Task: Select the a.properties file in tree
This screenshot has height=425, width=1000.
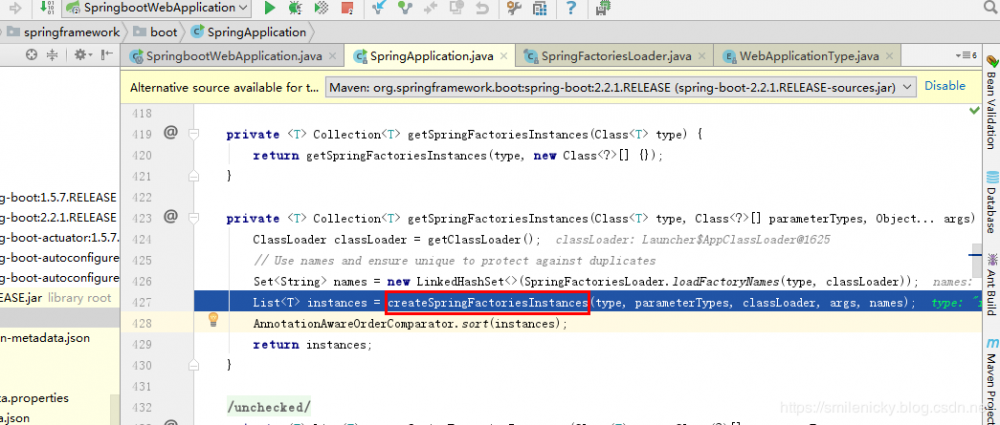Action: [x=34, y=398]
